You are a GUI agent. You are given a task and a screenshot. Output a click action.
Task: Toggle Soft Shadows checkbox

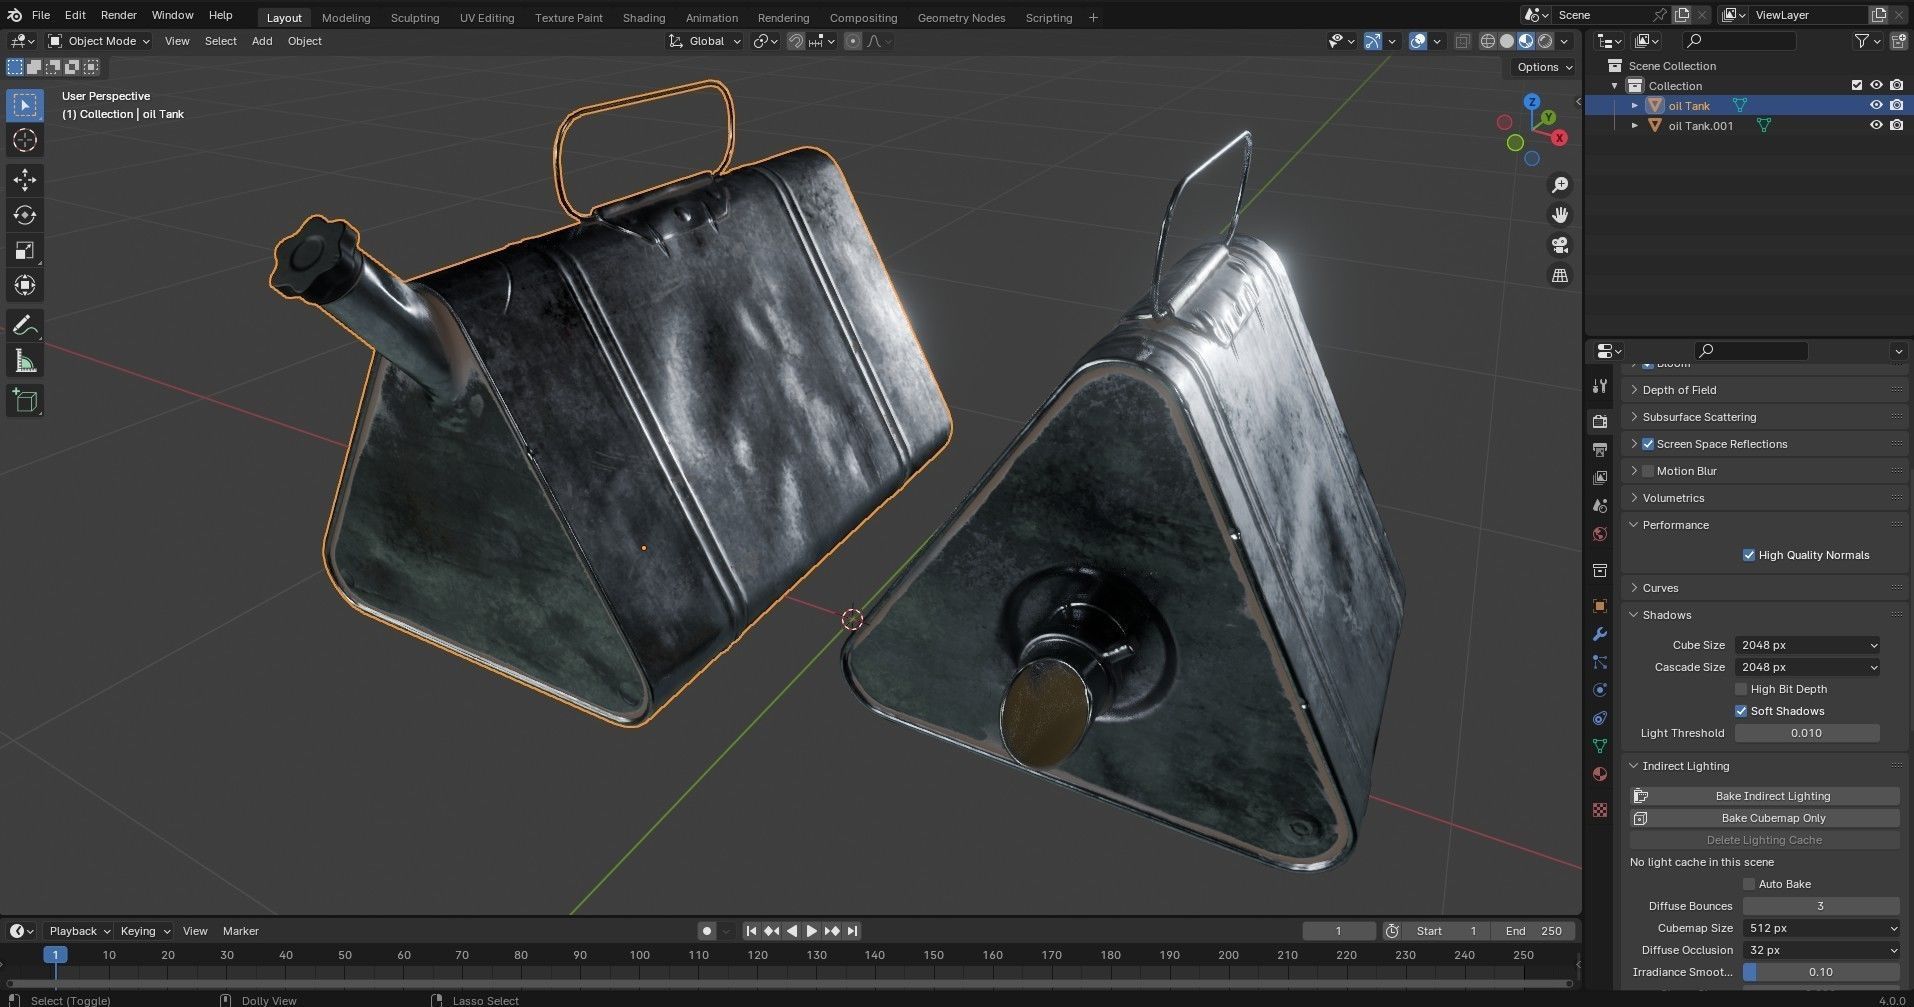[x=1741, y=711]
